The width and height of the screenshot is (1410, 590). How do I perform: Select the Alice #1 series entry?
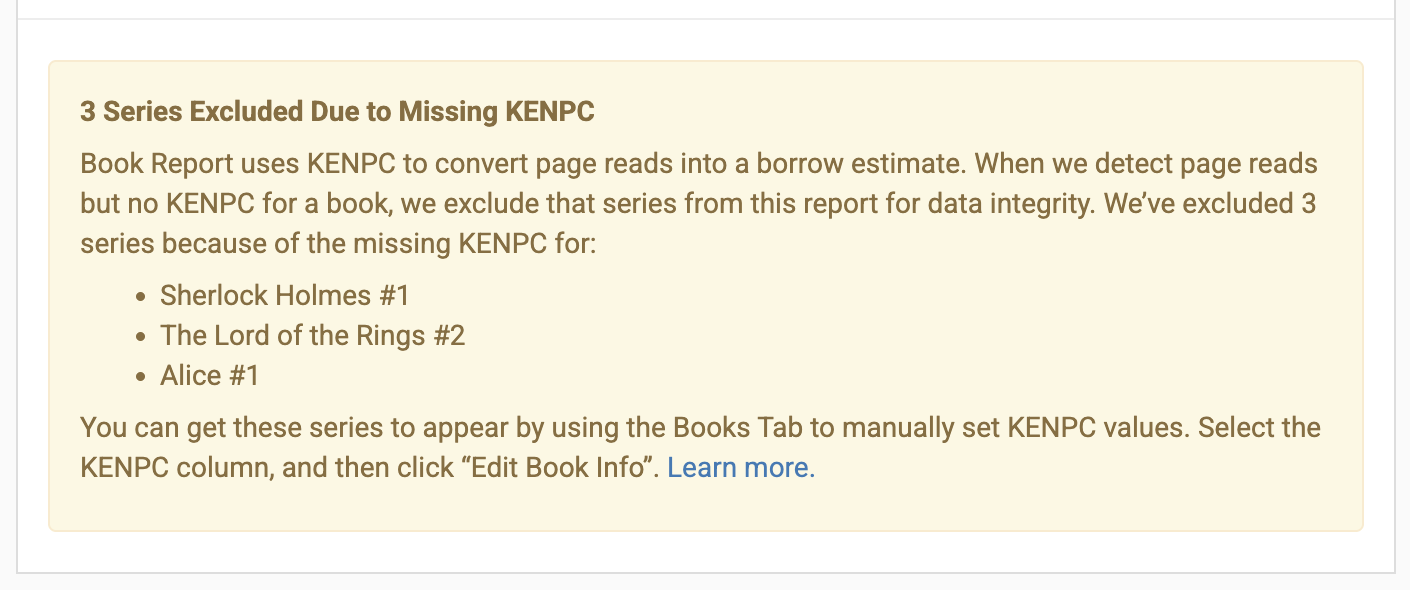[x=210, y=375]
